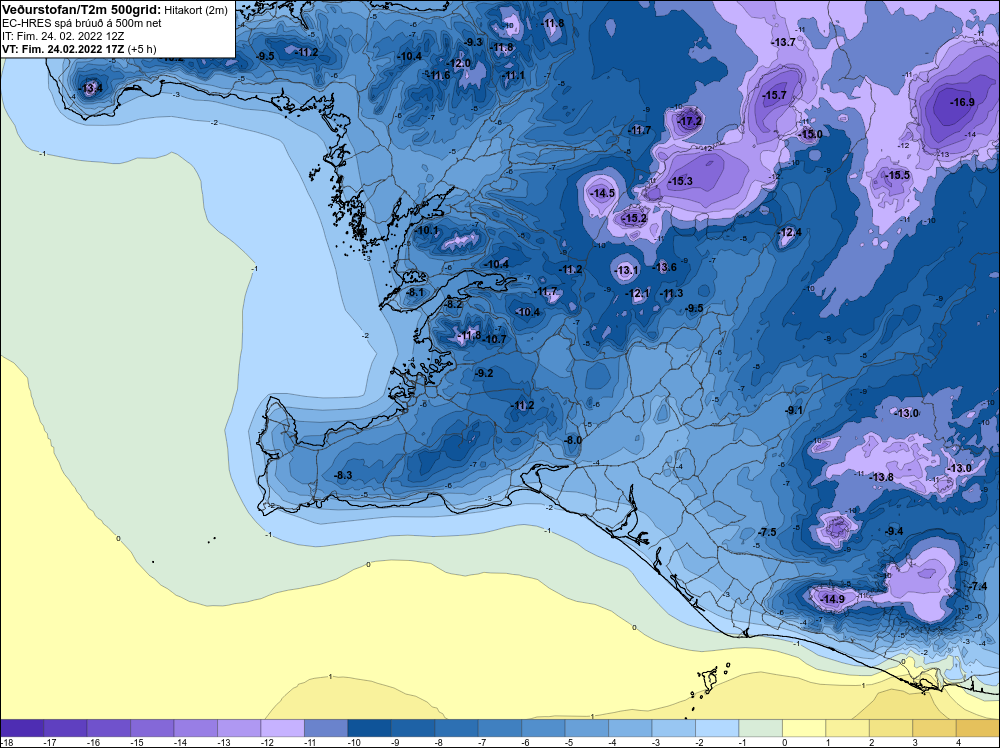The image size is (1000, 748).
Task: Click the 'EC-HRES spá brúuð á 500m net' line
Action: click(x=82, y=23)
